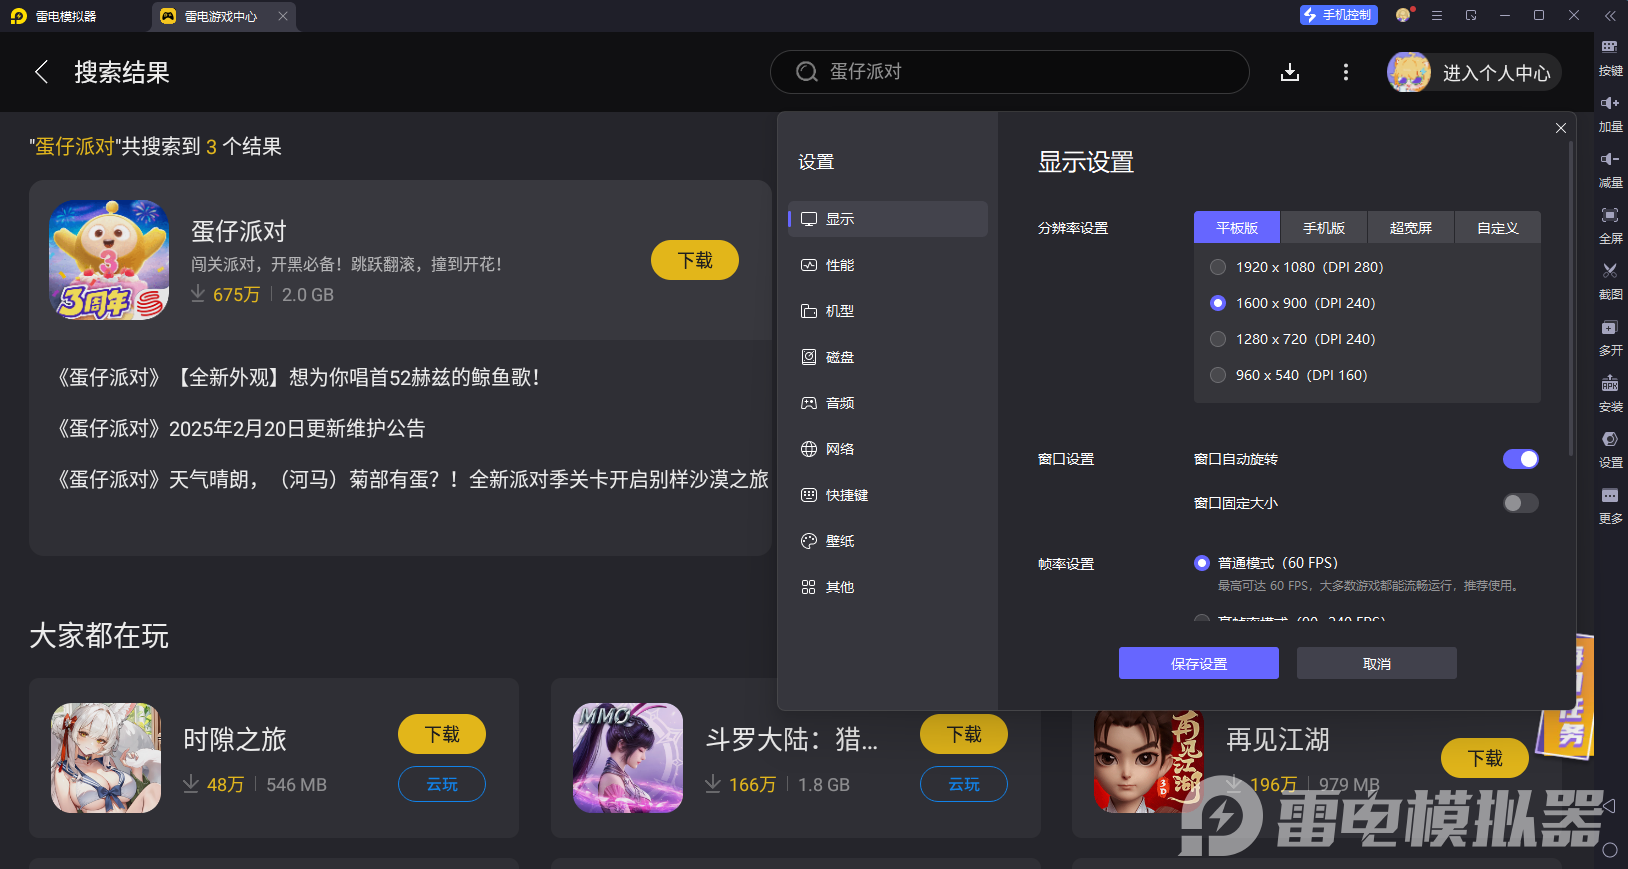Select the 显示 settings category

[888, 219]
